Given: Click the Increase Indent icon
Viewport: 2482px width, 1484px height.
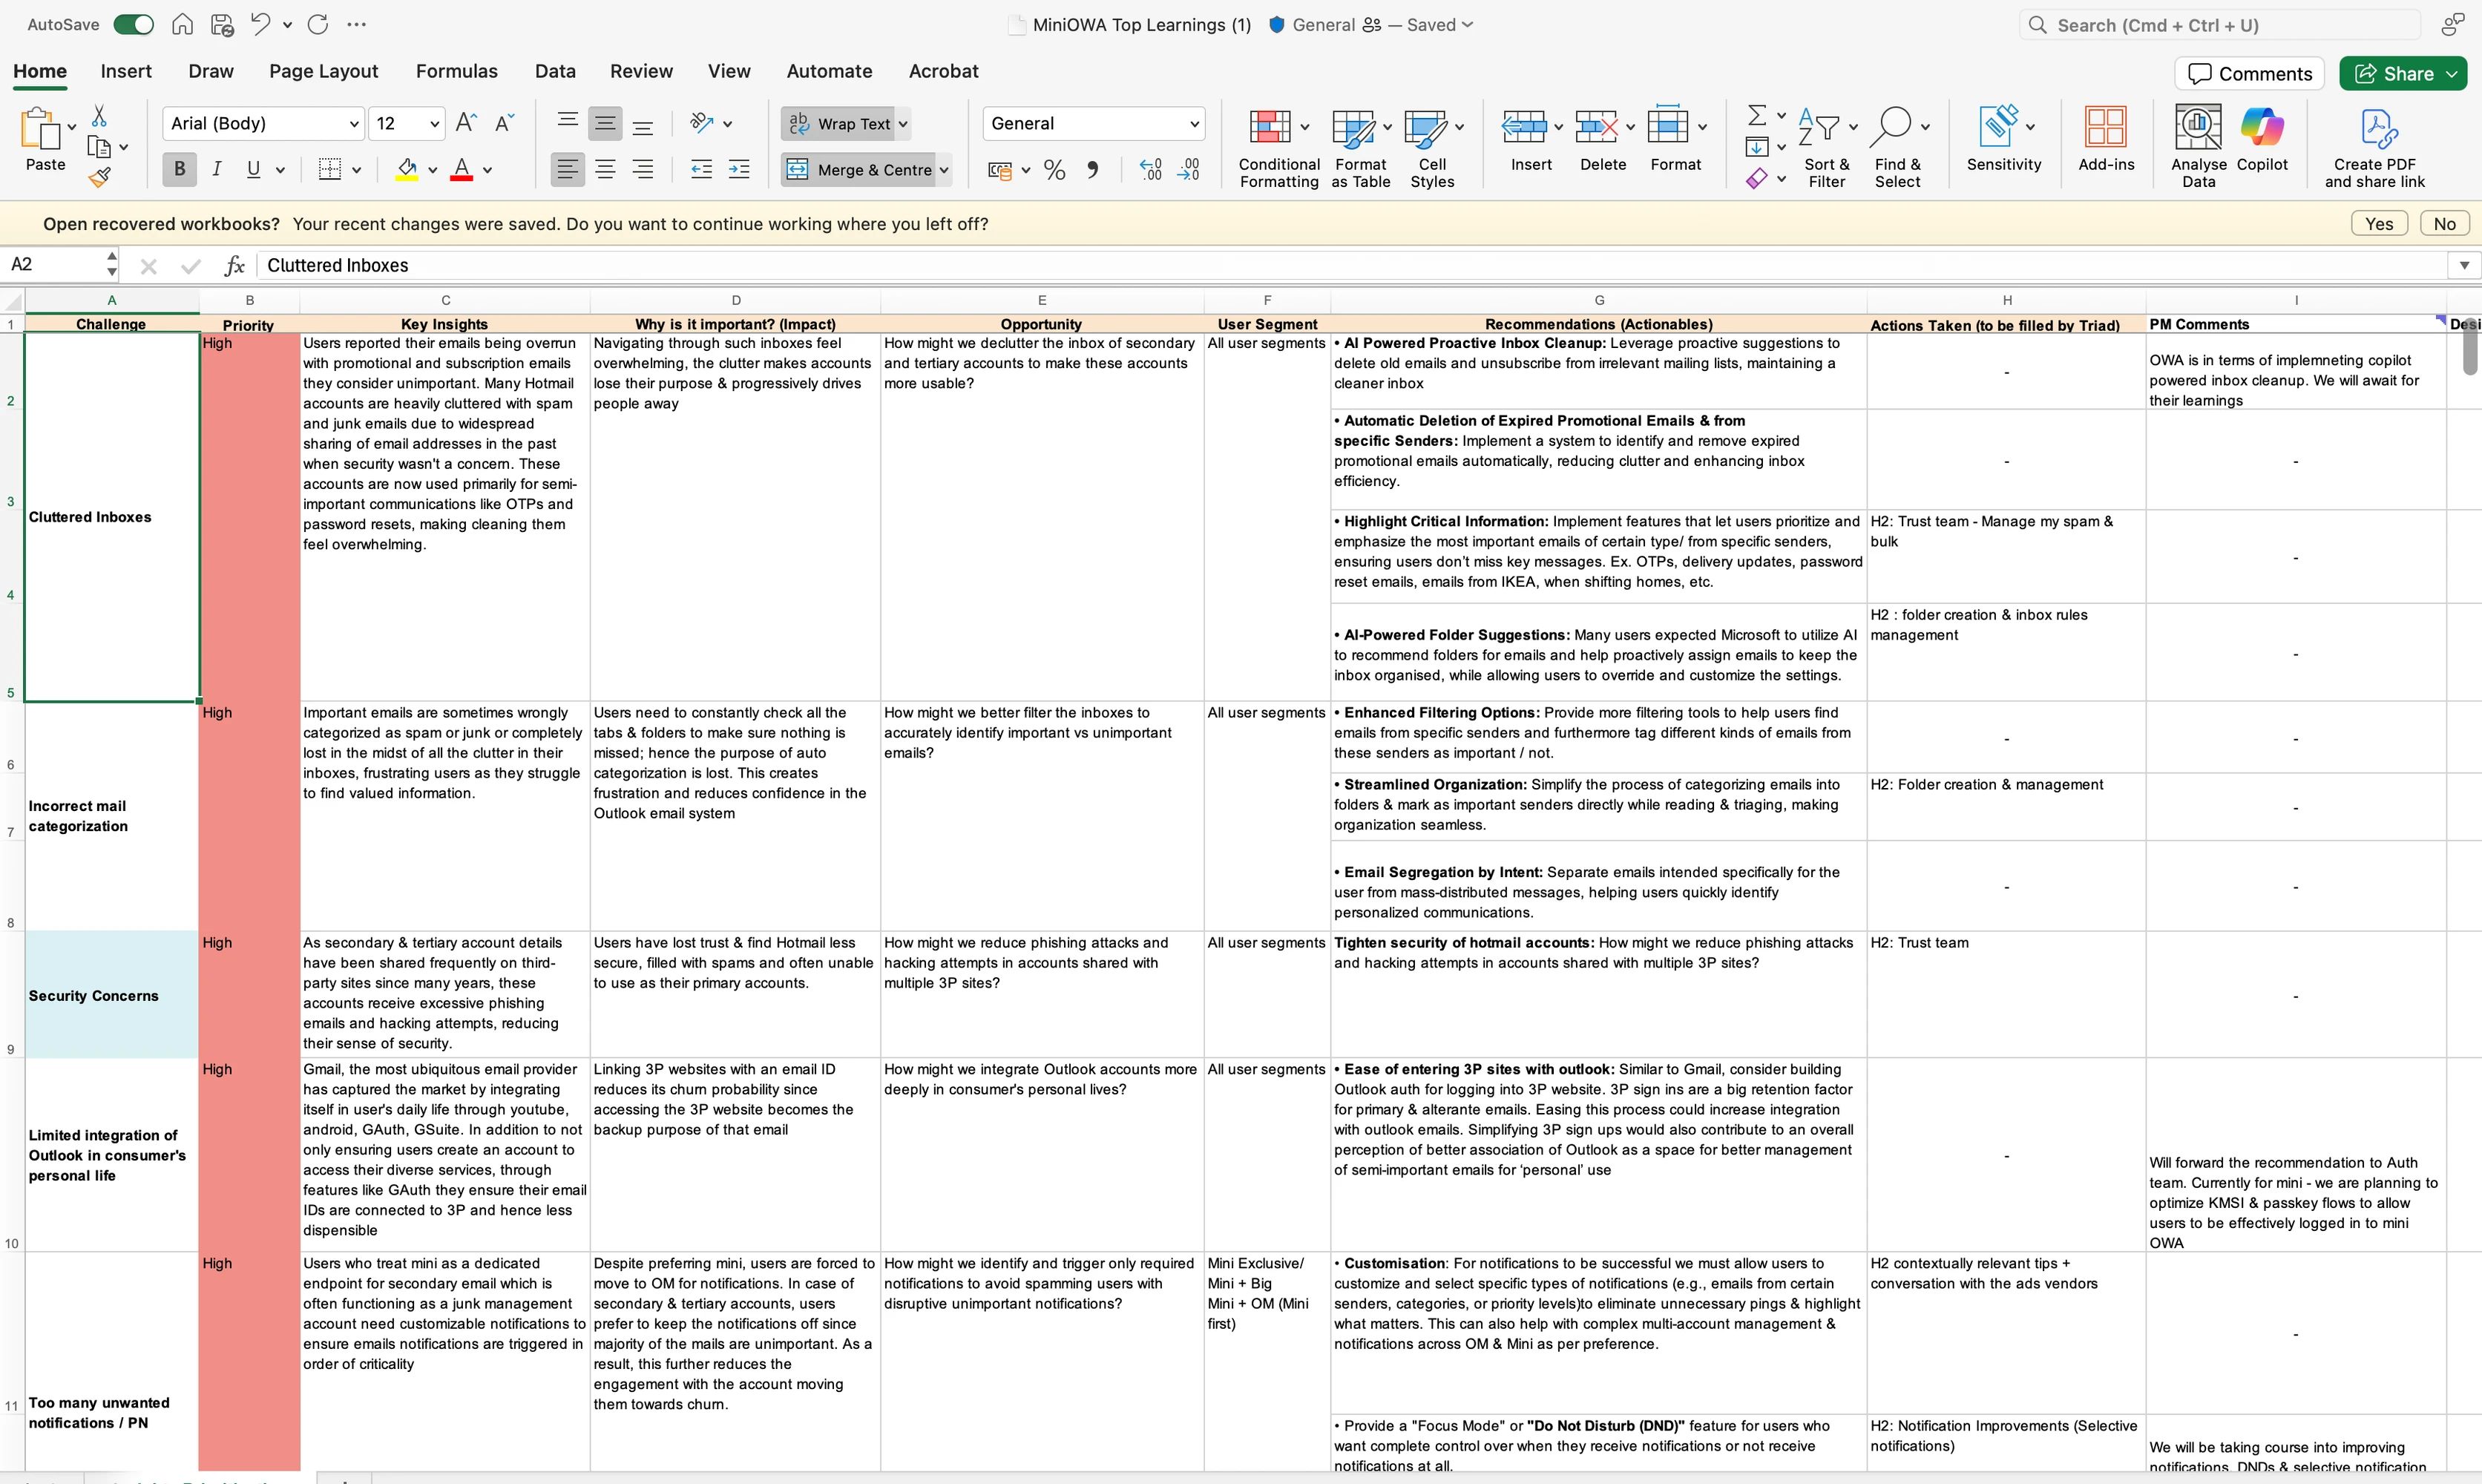Looking at the screenshot, I should tap(739, 170).
